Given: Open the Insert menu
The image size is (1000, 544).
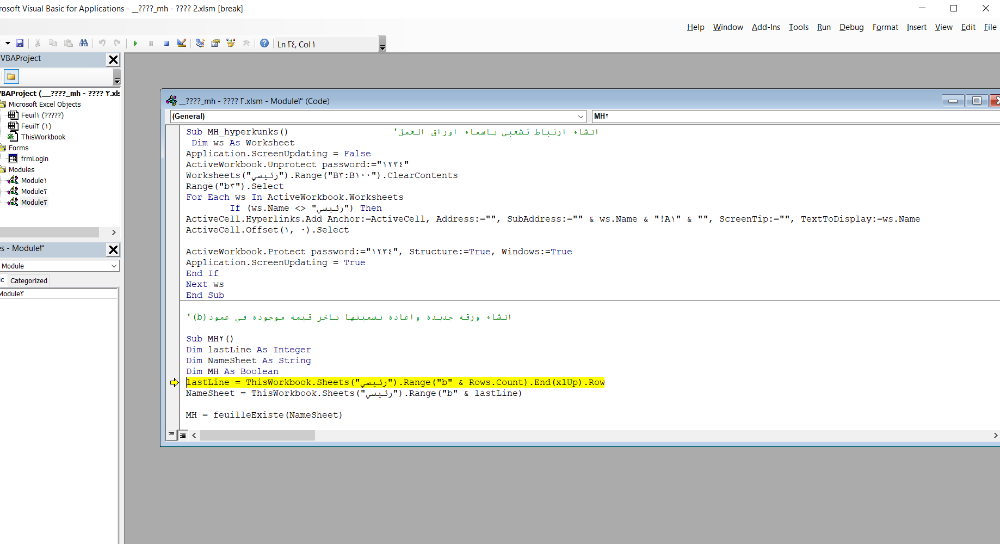Looking at the screenshot, I should coord(916,27).
